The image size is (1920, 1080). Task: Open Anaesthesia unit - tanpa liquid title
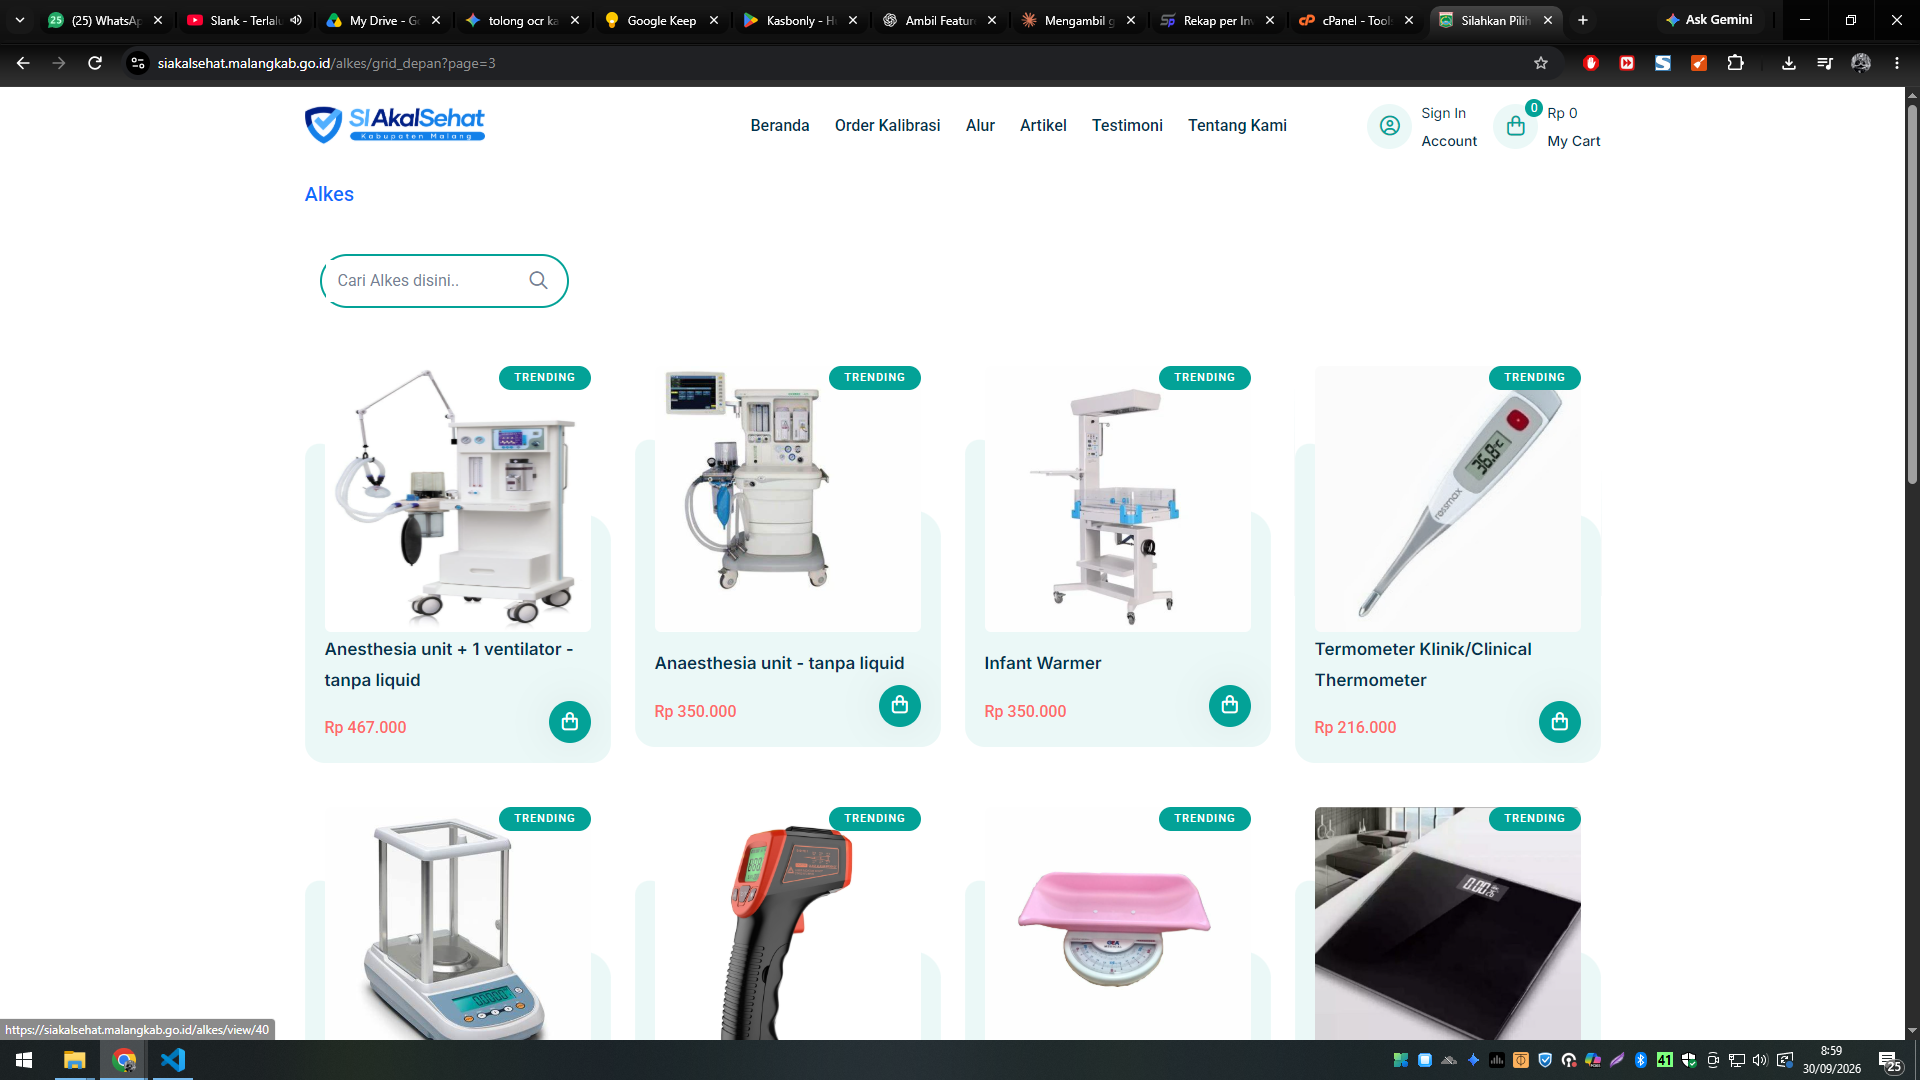tap(779, 663)
